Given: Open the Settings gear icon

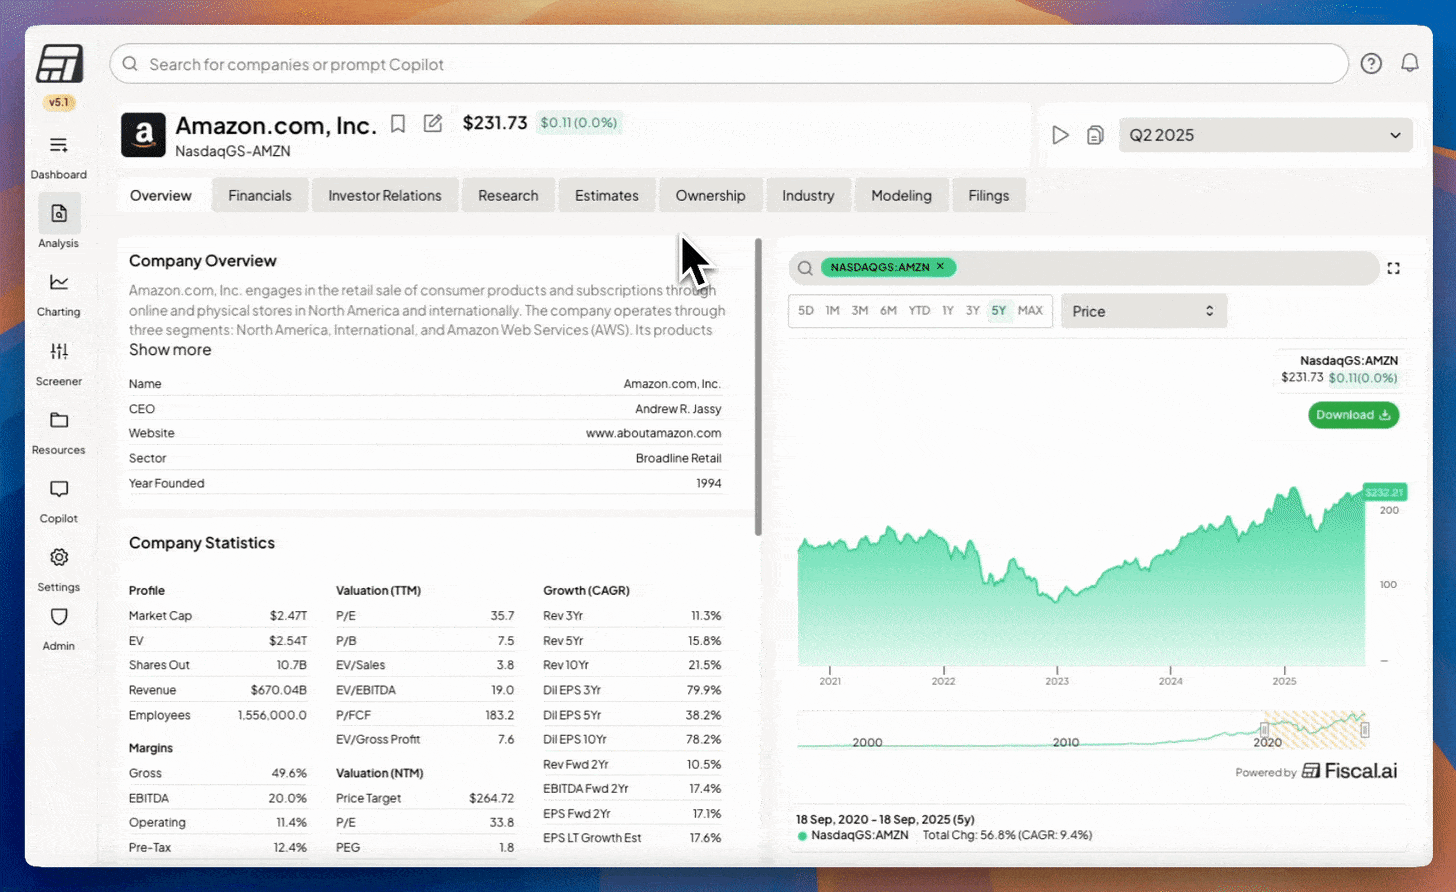Looking at the screenshot, I should pyautogui.click(x=59, y=557).
